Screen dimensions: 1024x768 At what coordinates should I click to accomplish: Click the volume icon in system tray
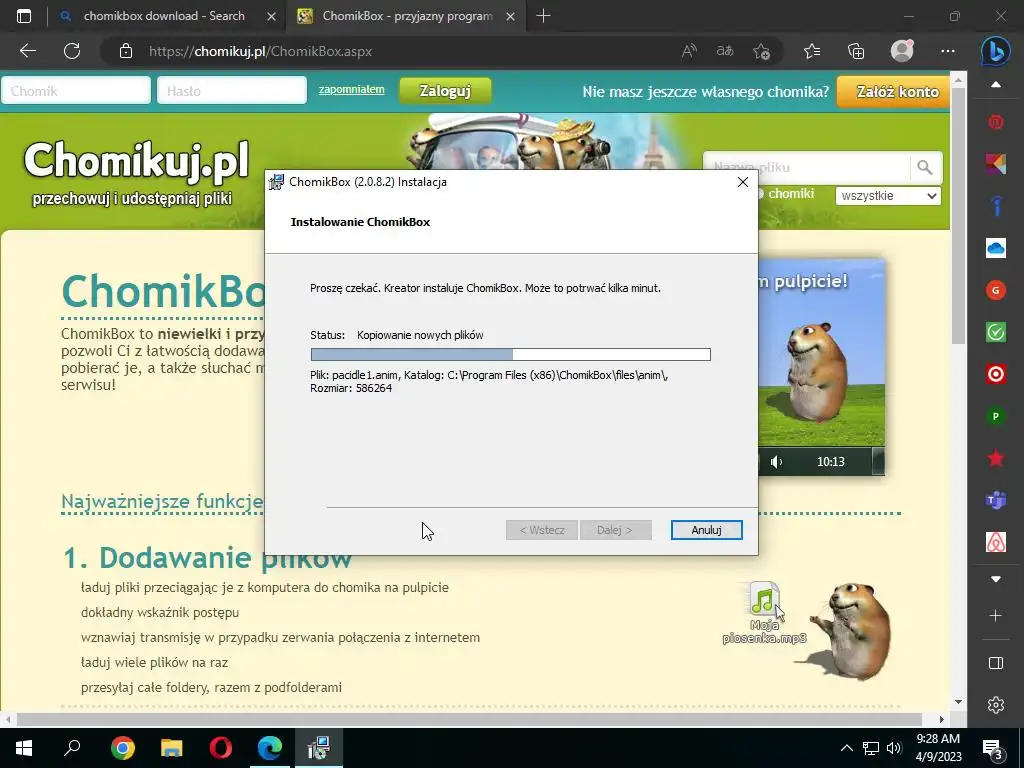point(893,748)
